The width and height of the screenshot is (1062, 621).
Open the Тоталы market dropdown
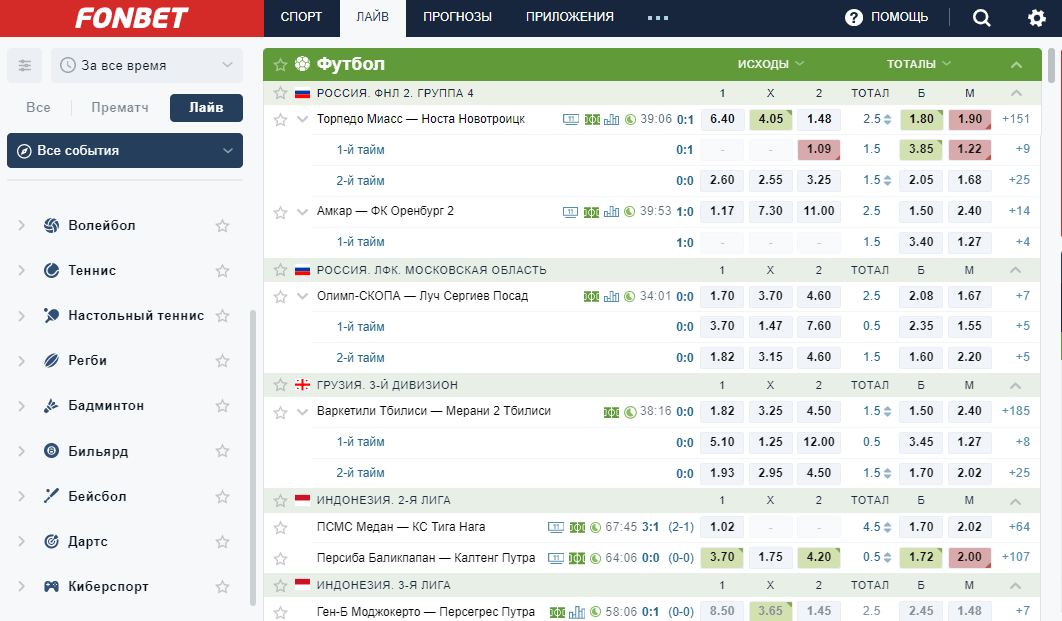tap(919, 64)
